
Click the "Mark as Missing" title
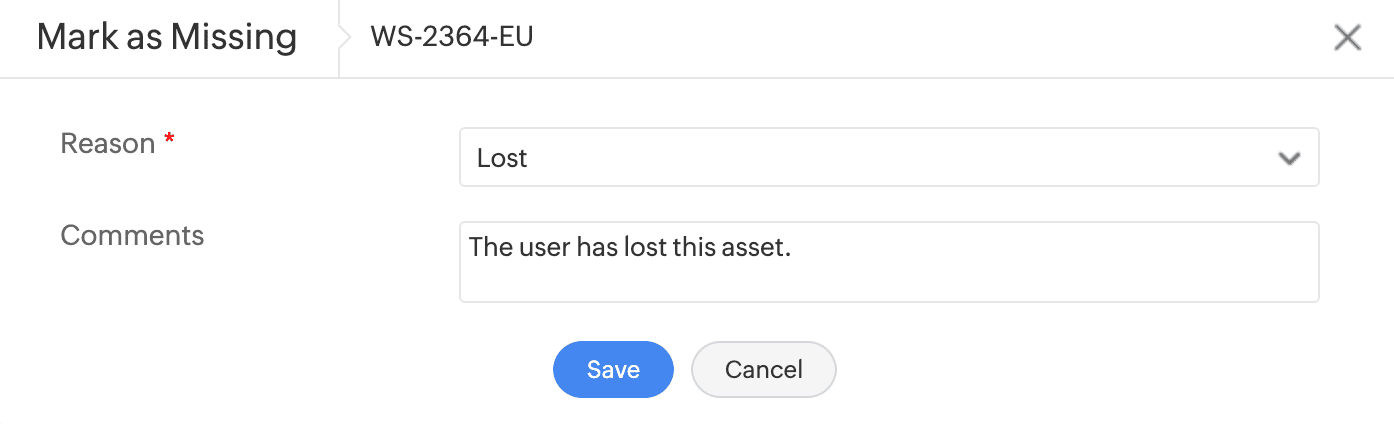(167, 38)
